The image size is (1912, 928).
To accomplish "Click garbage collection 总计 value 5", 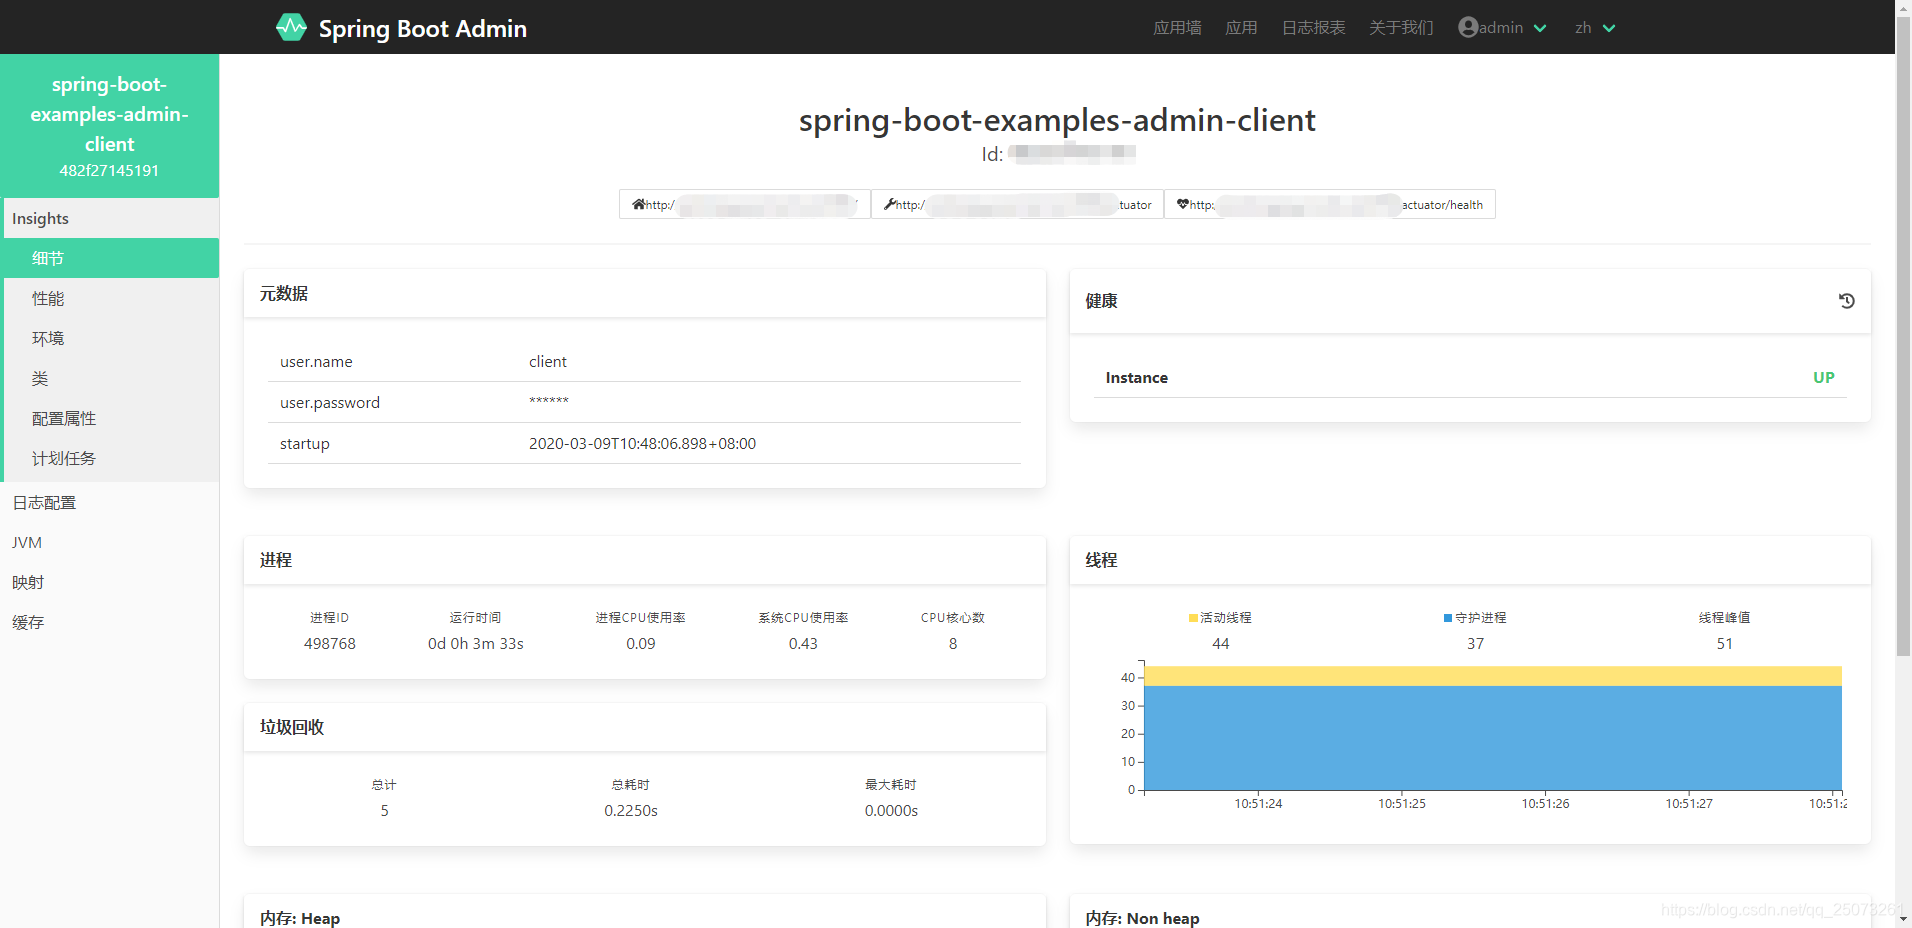I will tap(384, 810).
